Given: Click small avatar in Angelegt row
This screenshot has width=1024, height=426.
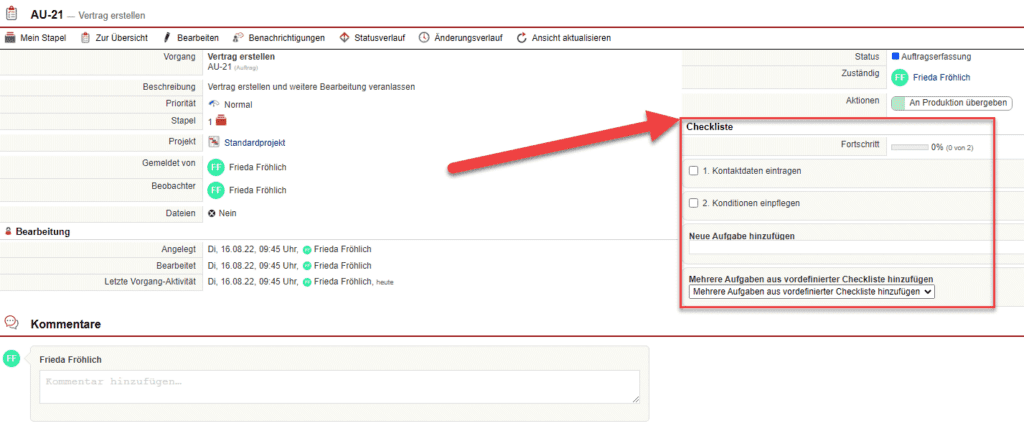Looking at the screenshot, I should (x=306, y=250).
